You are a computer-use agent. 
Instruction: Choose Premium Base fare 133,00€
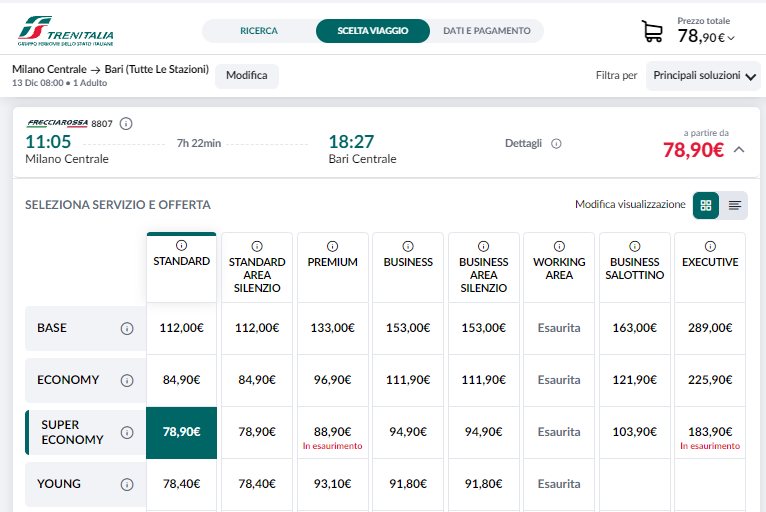coord(333,328)
